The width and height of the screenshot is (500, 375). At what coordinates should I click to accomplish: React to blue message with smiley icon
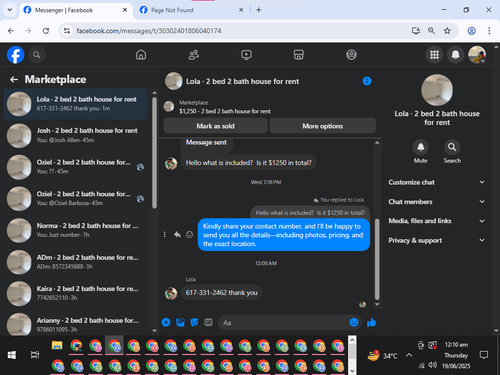189,235
